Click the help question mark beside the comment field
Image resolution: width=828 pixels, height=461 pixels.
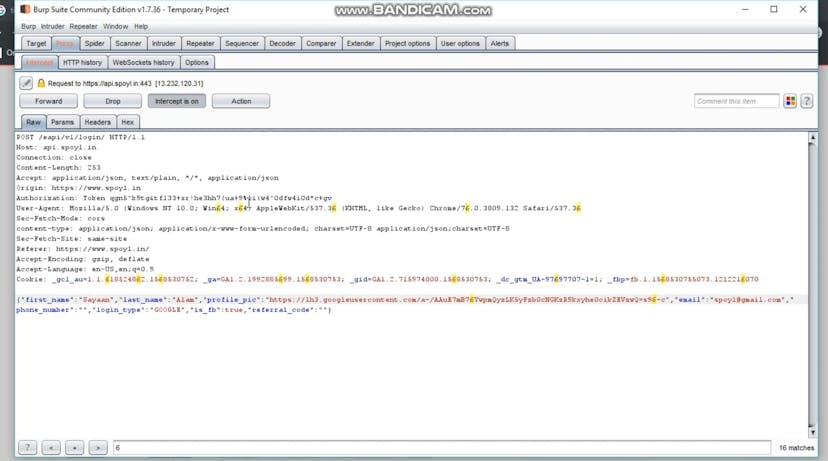(x=806, y=101)
